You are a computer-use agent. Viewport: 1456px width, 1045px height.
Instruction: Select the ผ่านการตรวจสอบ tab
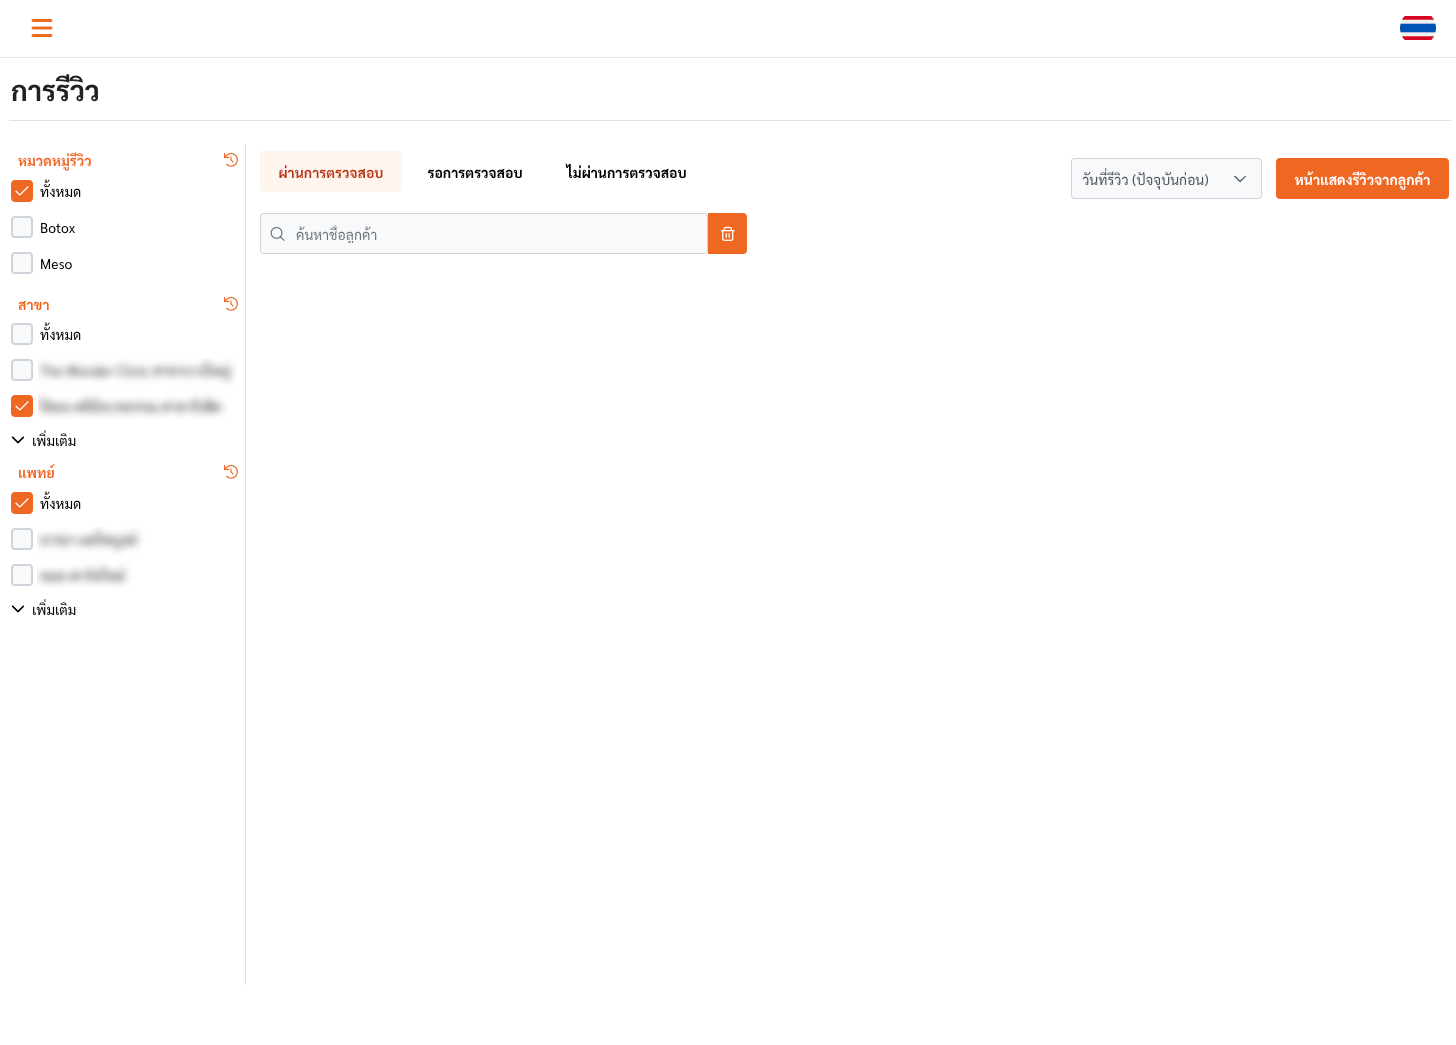[x=331, y=173]
